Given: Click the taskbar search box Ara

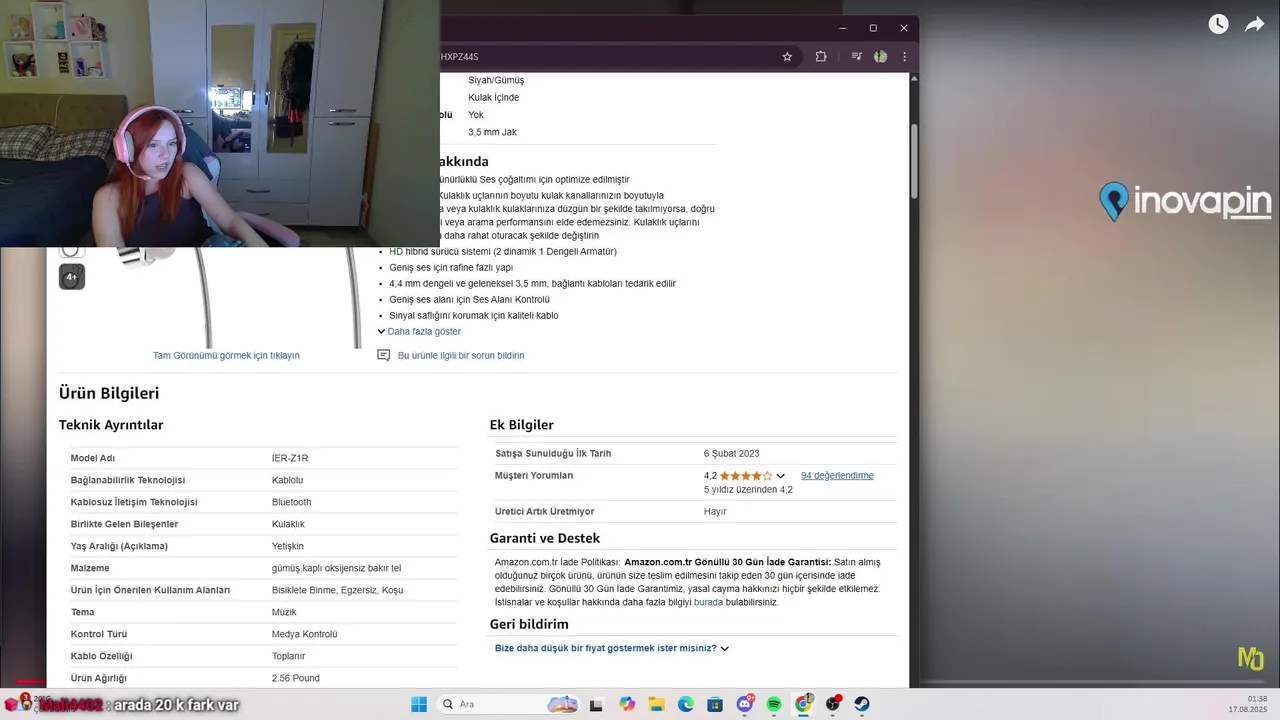Looking at the screenshot, I should (x=510, y=704).
